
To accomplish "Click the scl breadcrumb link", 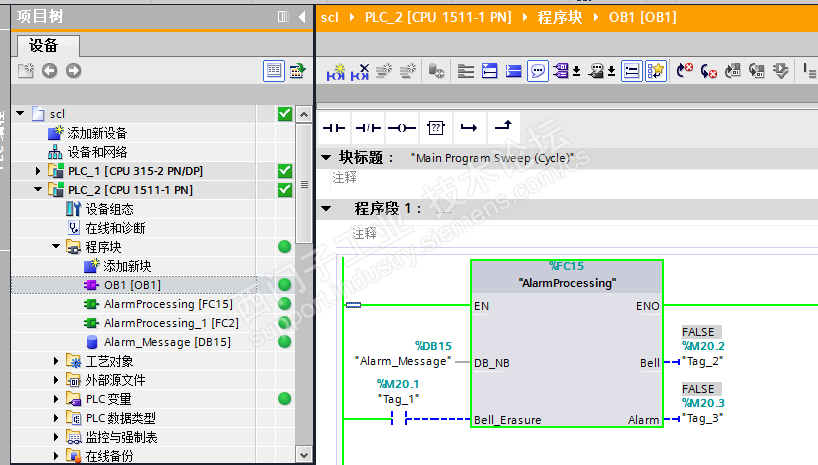I will (x=330, y=17).
